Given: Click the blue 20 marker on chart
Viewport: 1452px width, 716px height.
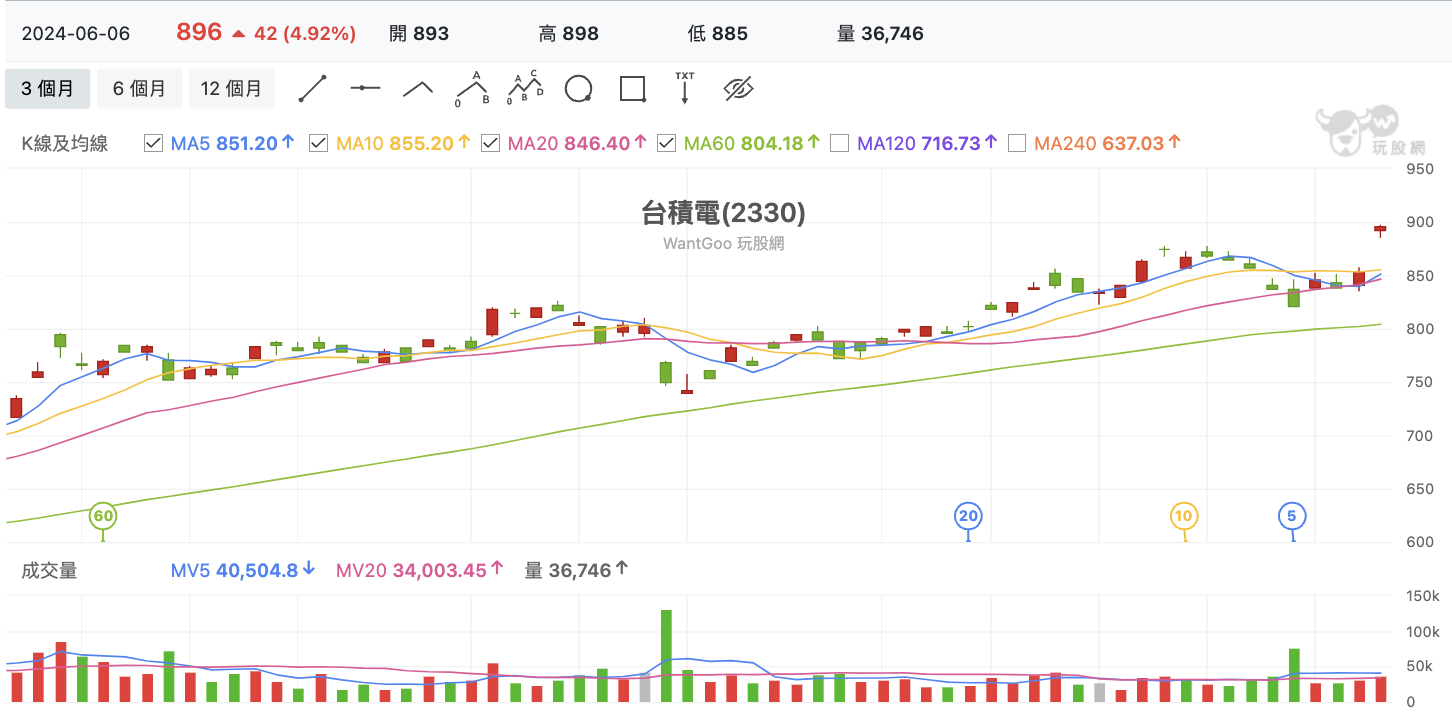Looking at the screenshot, I should point(968,517).
